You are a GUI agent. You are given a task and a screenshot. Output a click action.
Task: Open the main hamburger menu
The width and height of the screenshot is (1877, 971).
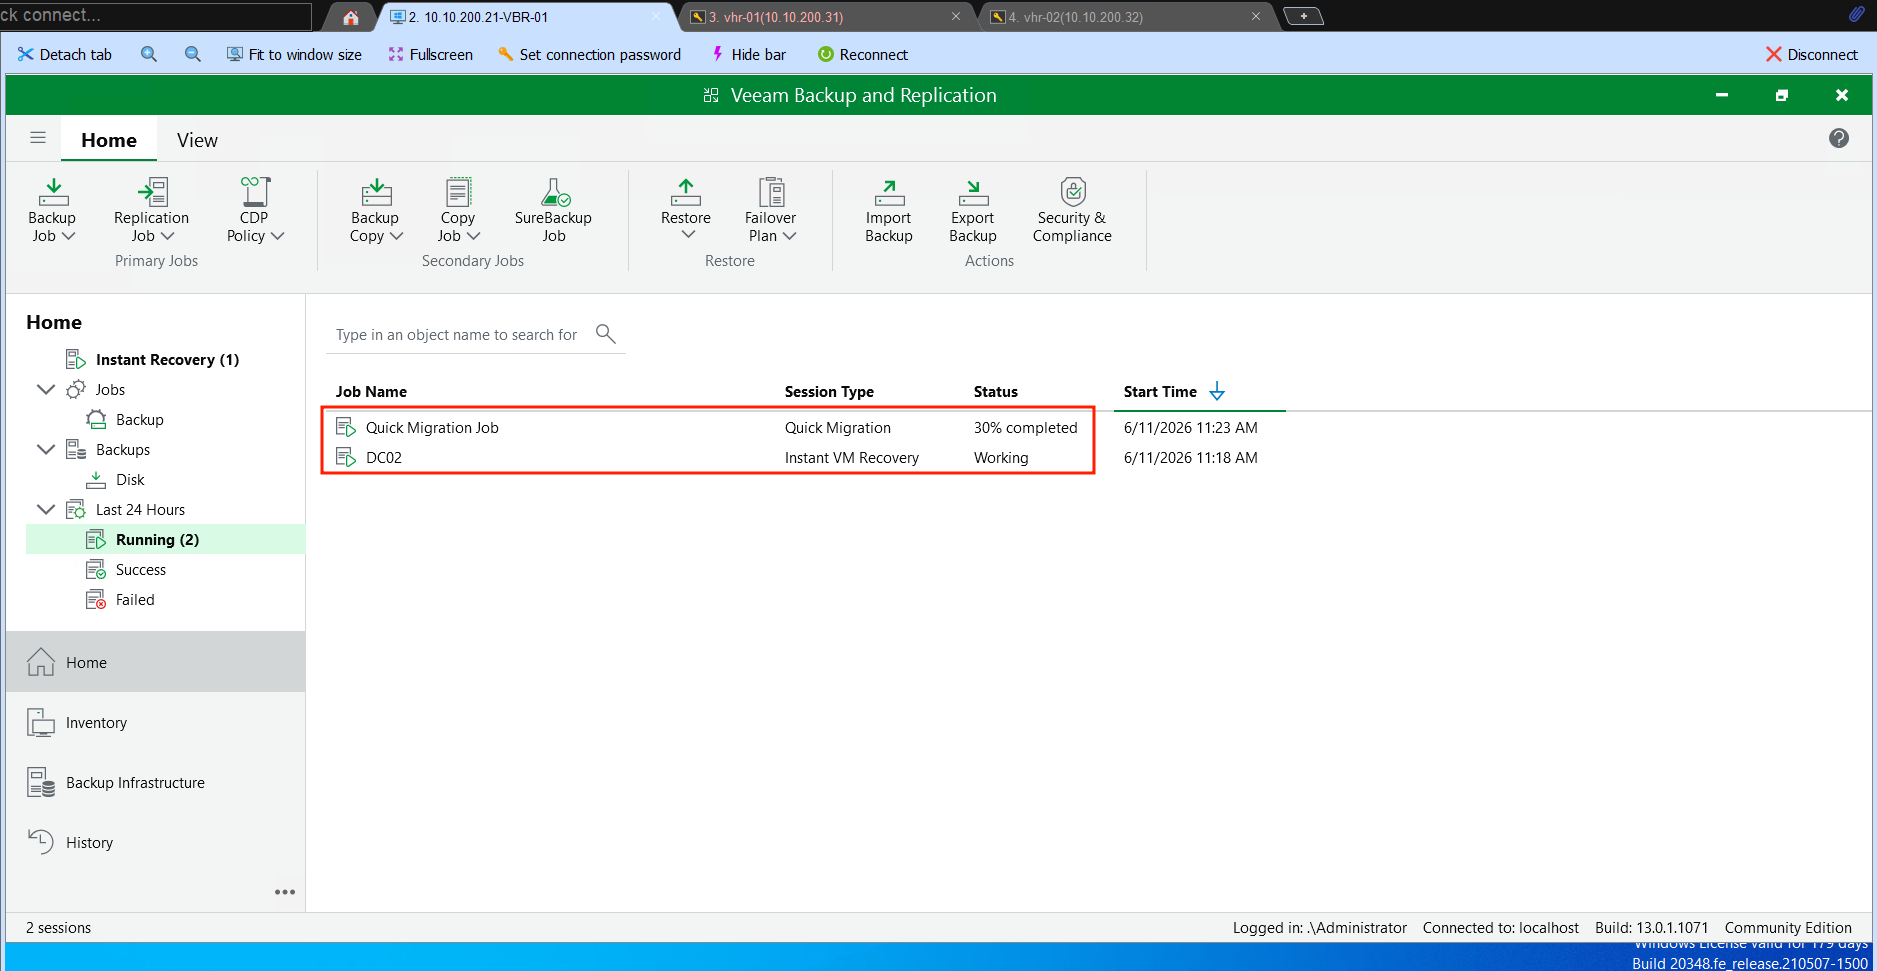38,138
